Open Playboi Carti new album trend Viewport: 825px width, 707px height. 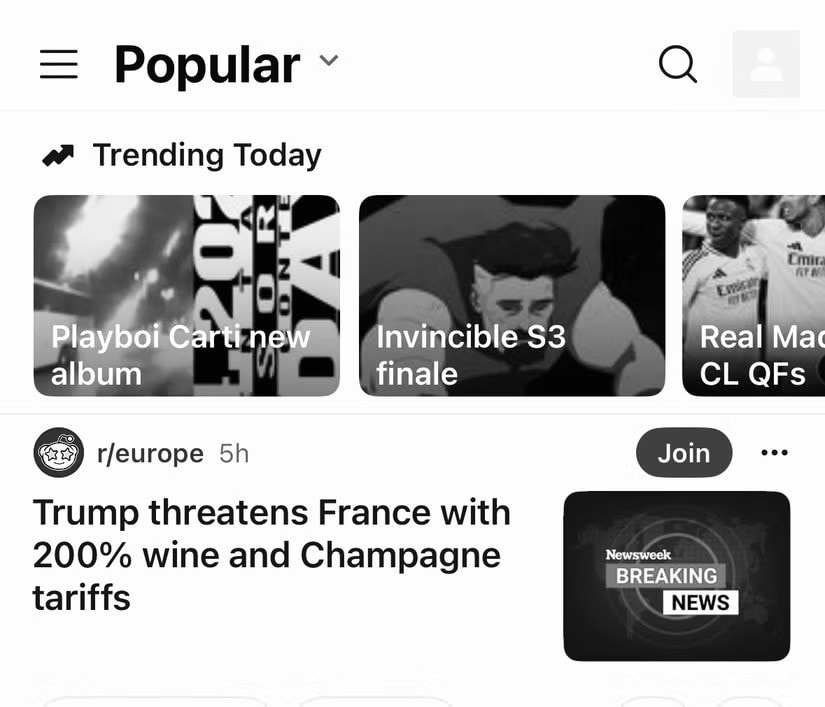[x=186, y=296]
